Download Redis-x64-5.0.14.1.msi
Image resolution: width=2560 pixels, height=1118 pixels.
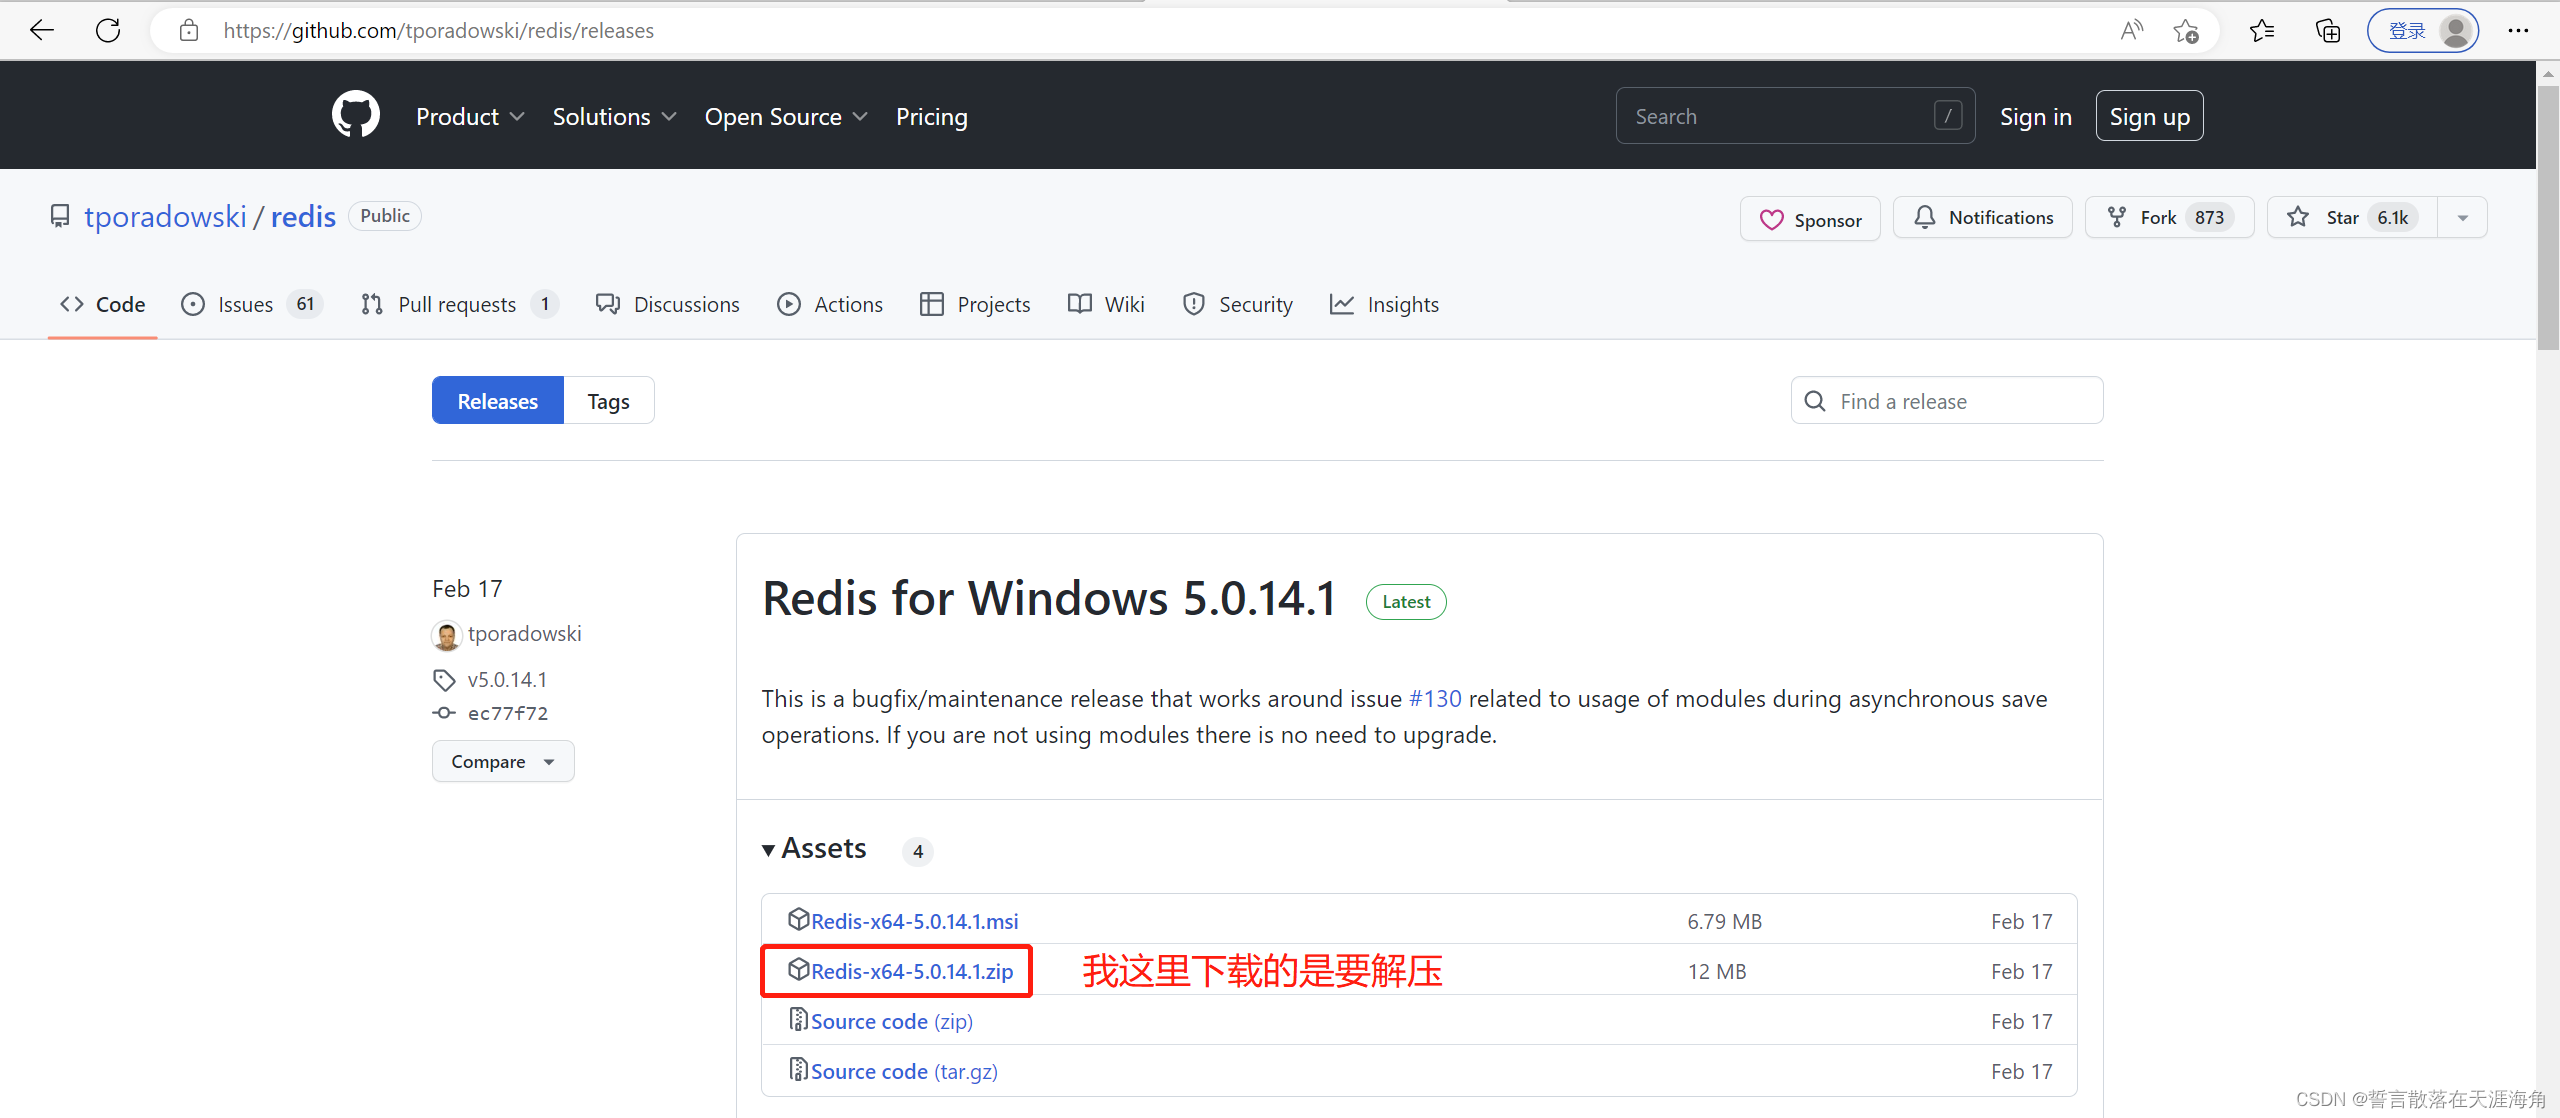click(x=915, y=921)
